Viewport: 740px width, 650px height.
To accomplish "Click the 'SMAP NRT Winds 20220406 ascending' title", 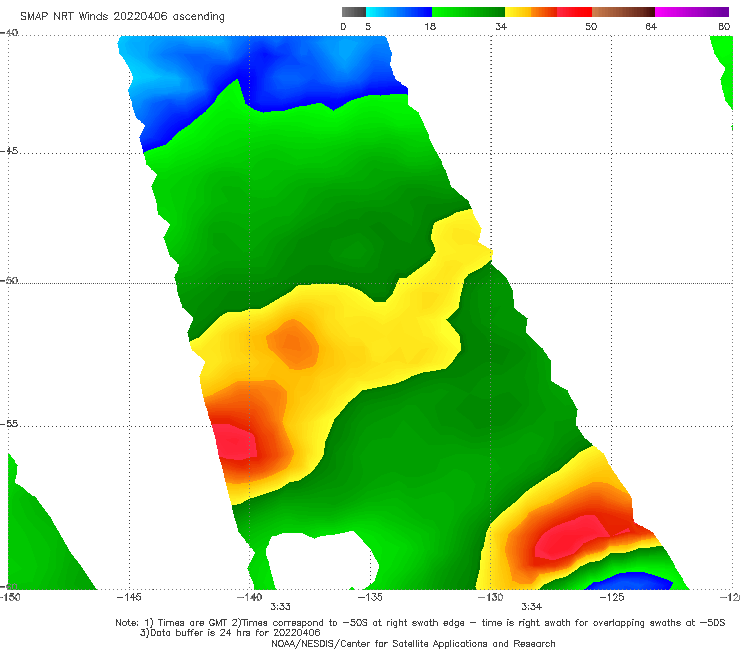I will pyautogui.click(x=122, y=16).
